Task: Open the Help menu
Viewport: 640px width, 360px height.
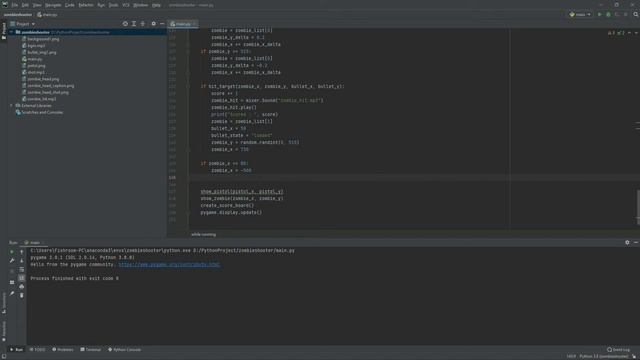Action: click(x=156, y=5)
